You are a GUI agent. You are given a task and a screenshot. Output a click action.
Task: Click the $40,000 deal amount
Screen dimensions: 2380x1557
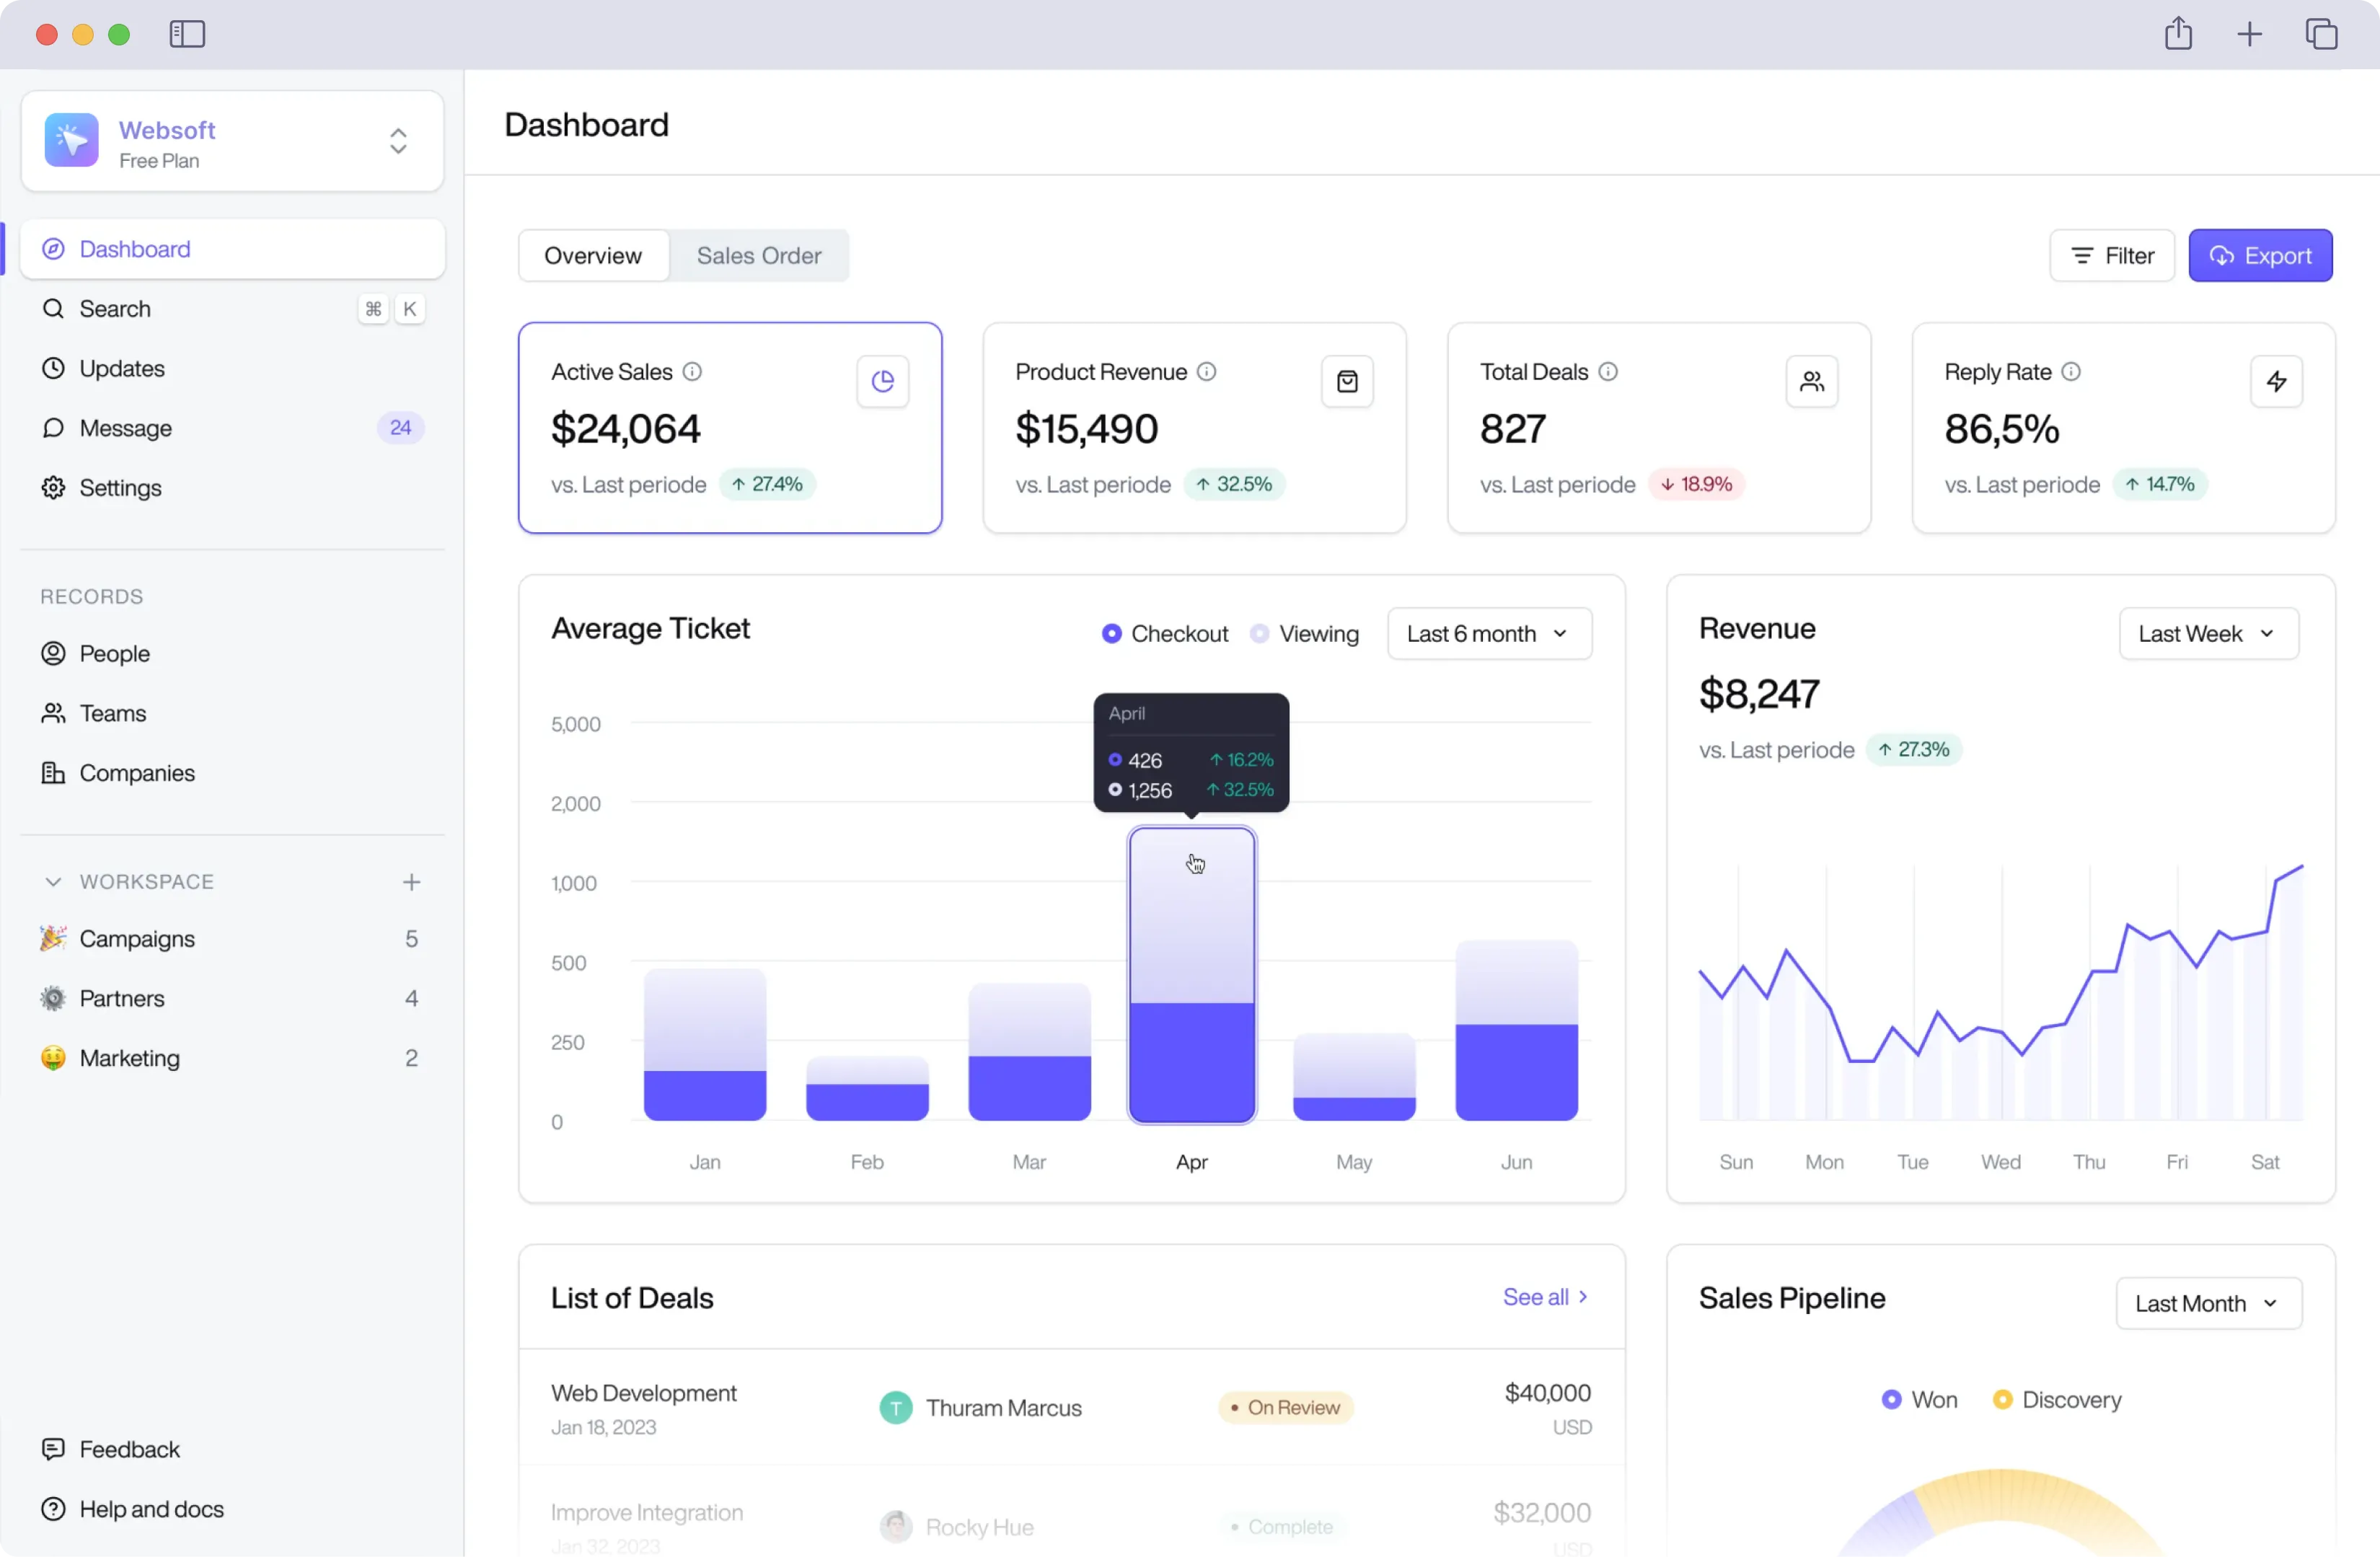1547,1393
